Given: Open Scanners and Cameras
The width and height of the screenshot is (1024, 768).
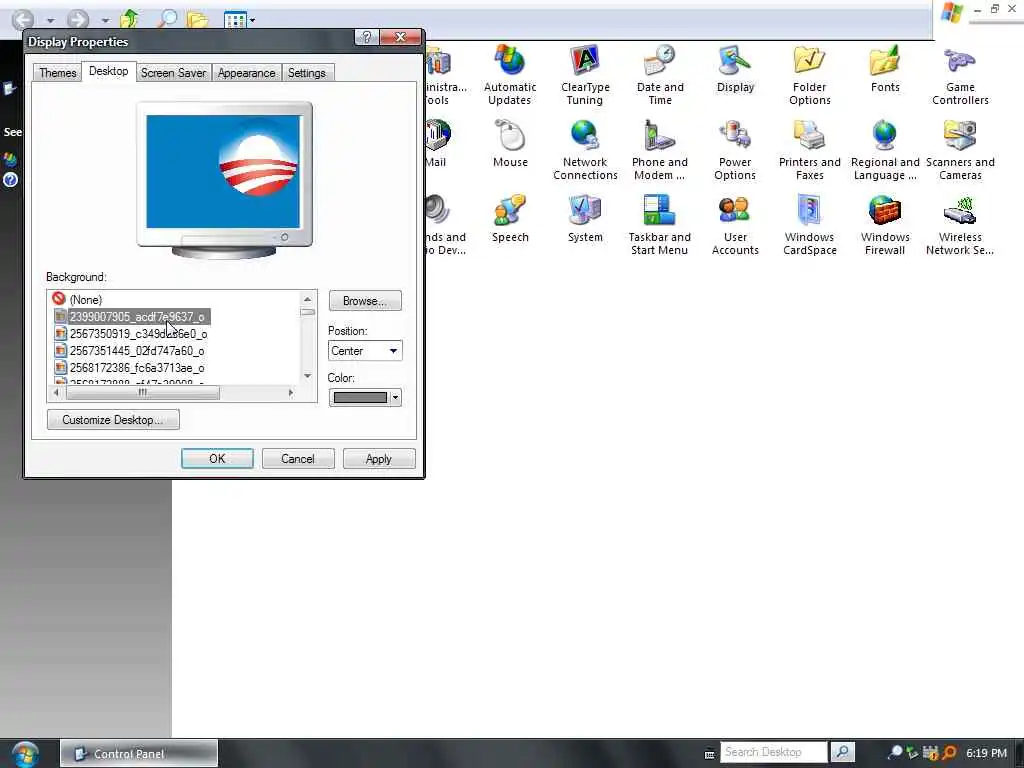Looking at the screenshot, I should tap(960, 150).
